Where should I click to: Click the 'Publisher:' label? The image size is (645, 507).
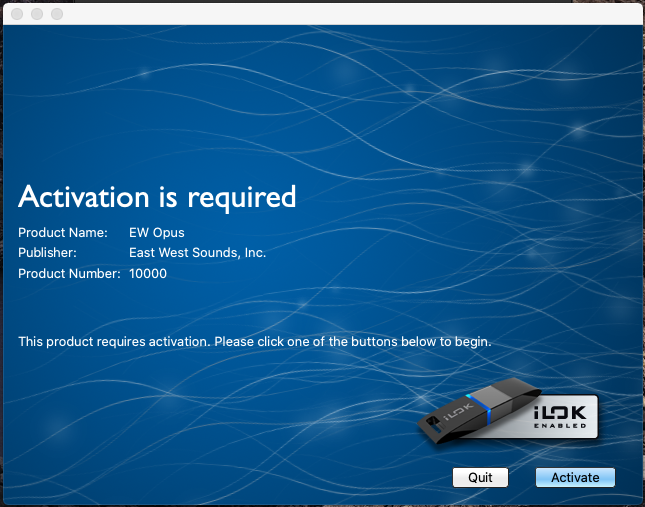pos(47,252)
